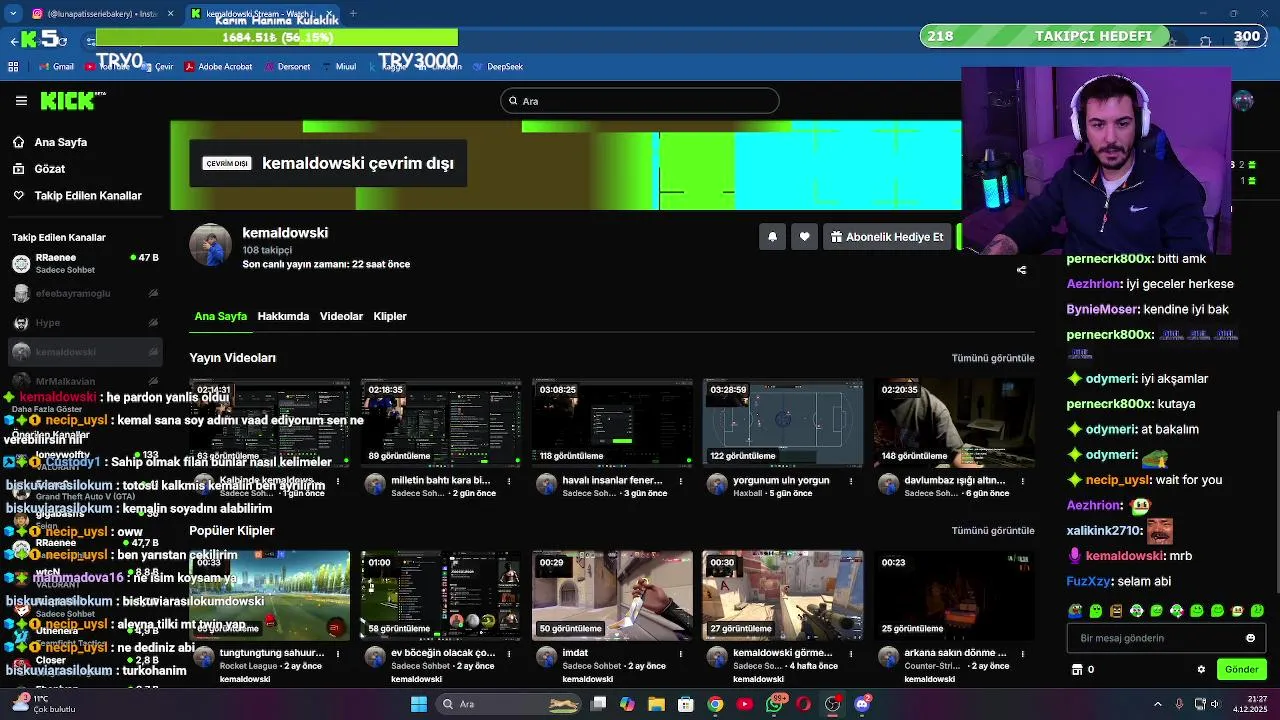This screenshot has width=1280, height=720.
Task: Open the chat shop icon
Action: click(x=1077, y=670)
